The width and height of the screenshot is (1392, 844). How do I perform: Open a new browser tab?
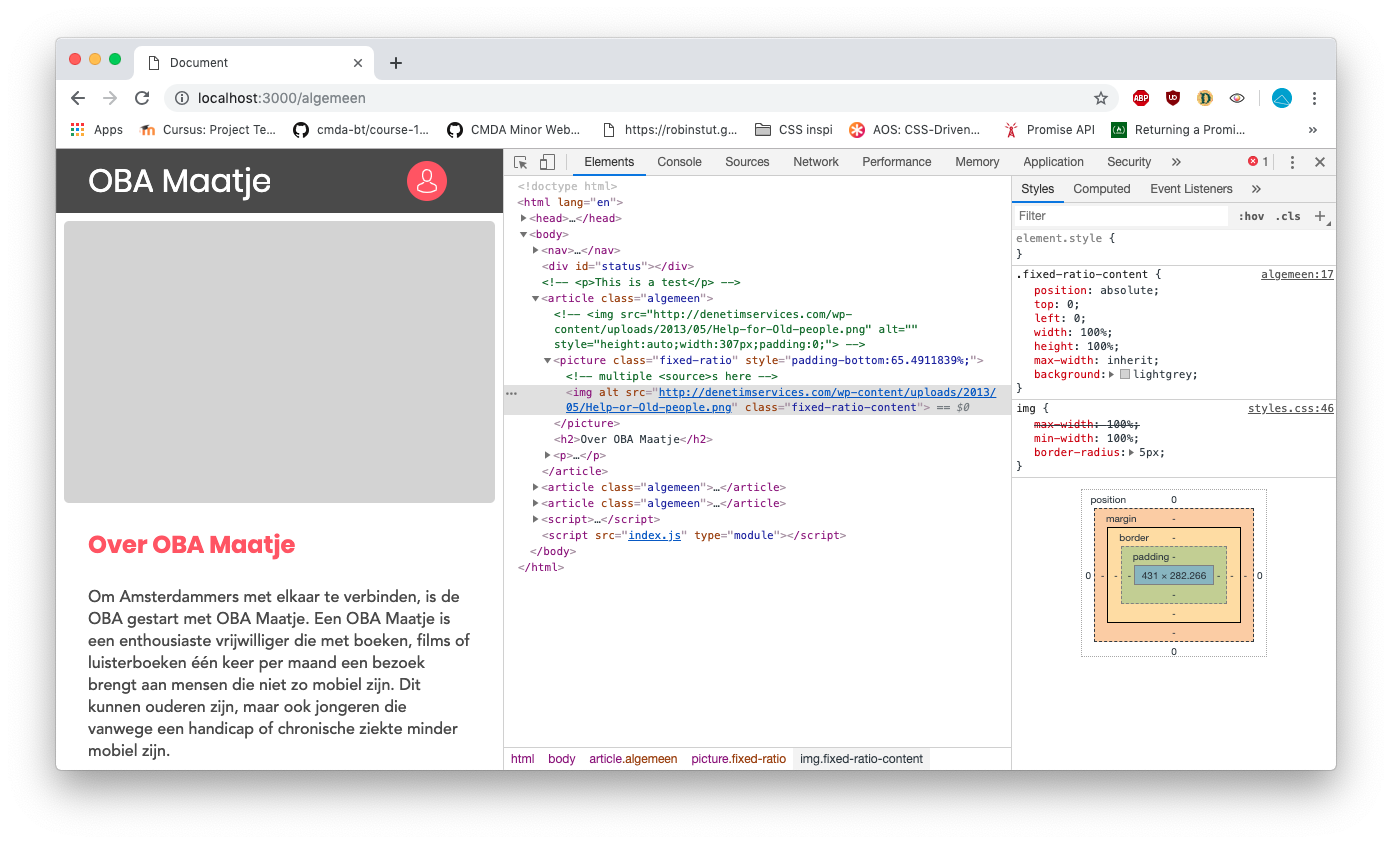396,63
